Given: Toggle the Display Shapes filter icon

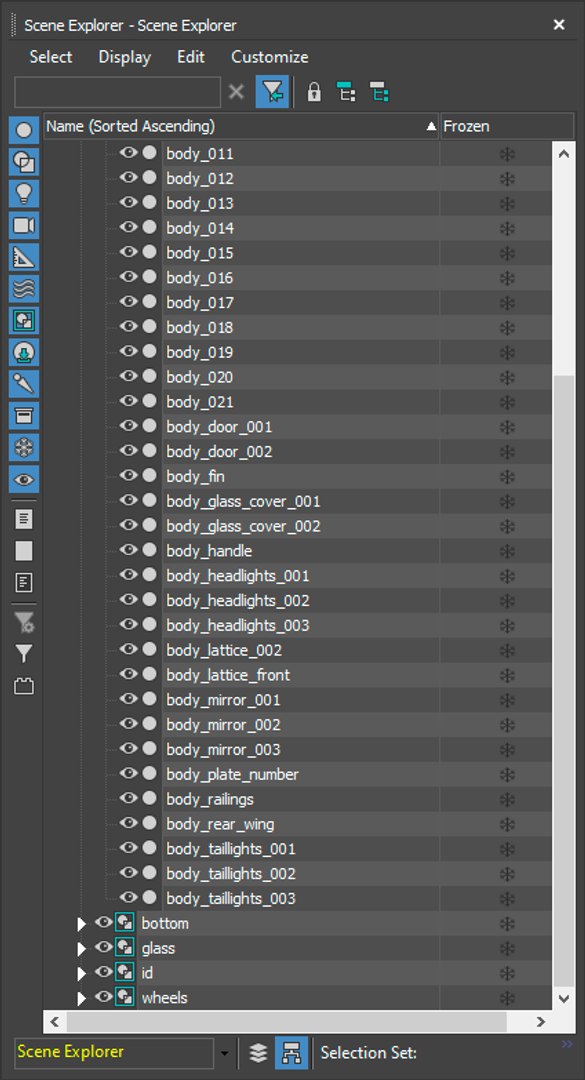Looking at the screenshot, I should (x=24, y=162).
